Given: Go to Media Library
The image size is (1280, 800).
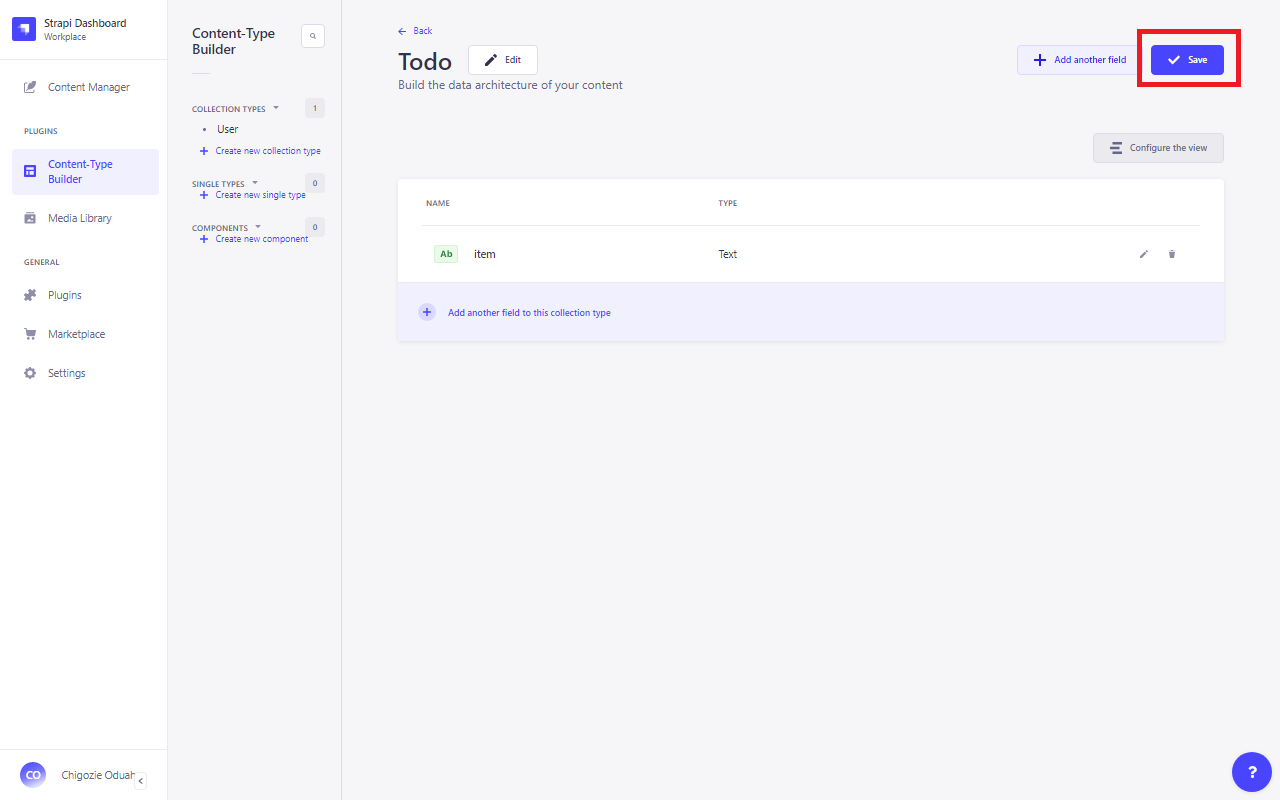Looking at the screenshot, I should 80,218.
